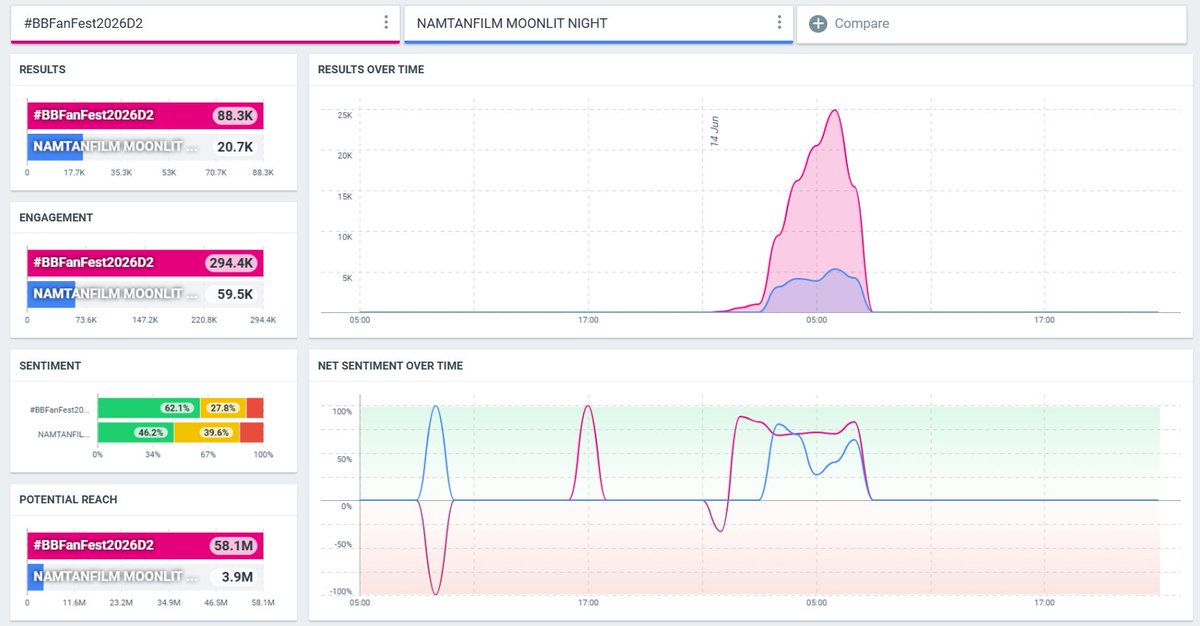Screen dimensions: 1200x626
Task: Click the plus icon beside Compare
Action: 817,23
